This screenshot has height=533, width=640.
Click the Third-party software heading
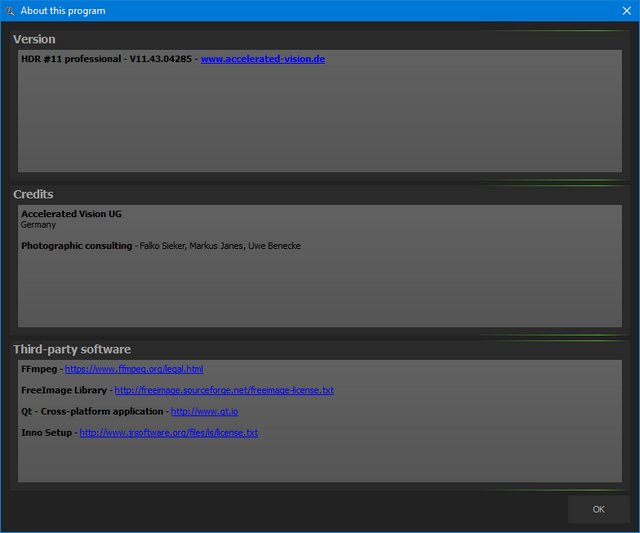[x=72, y=349]
